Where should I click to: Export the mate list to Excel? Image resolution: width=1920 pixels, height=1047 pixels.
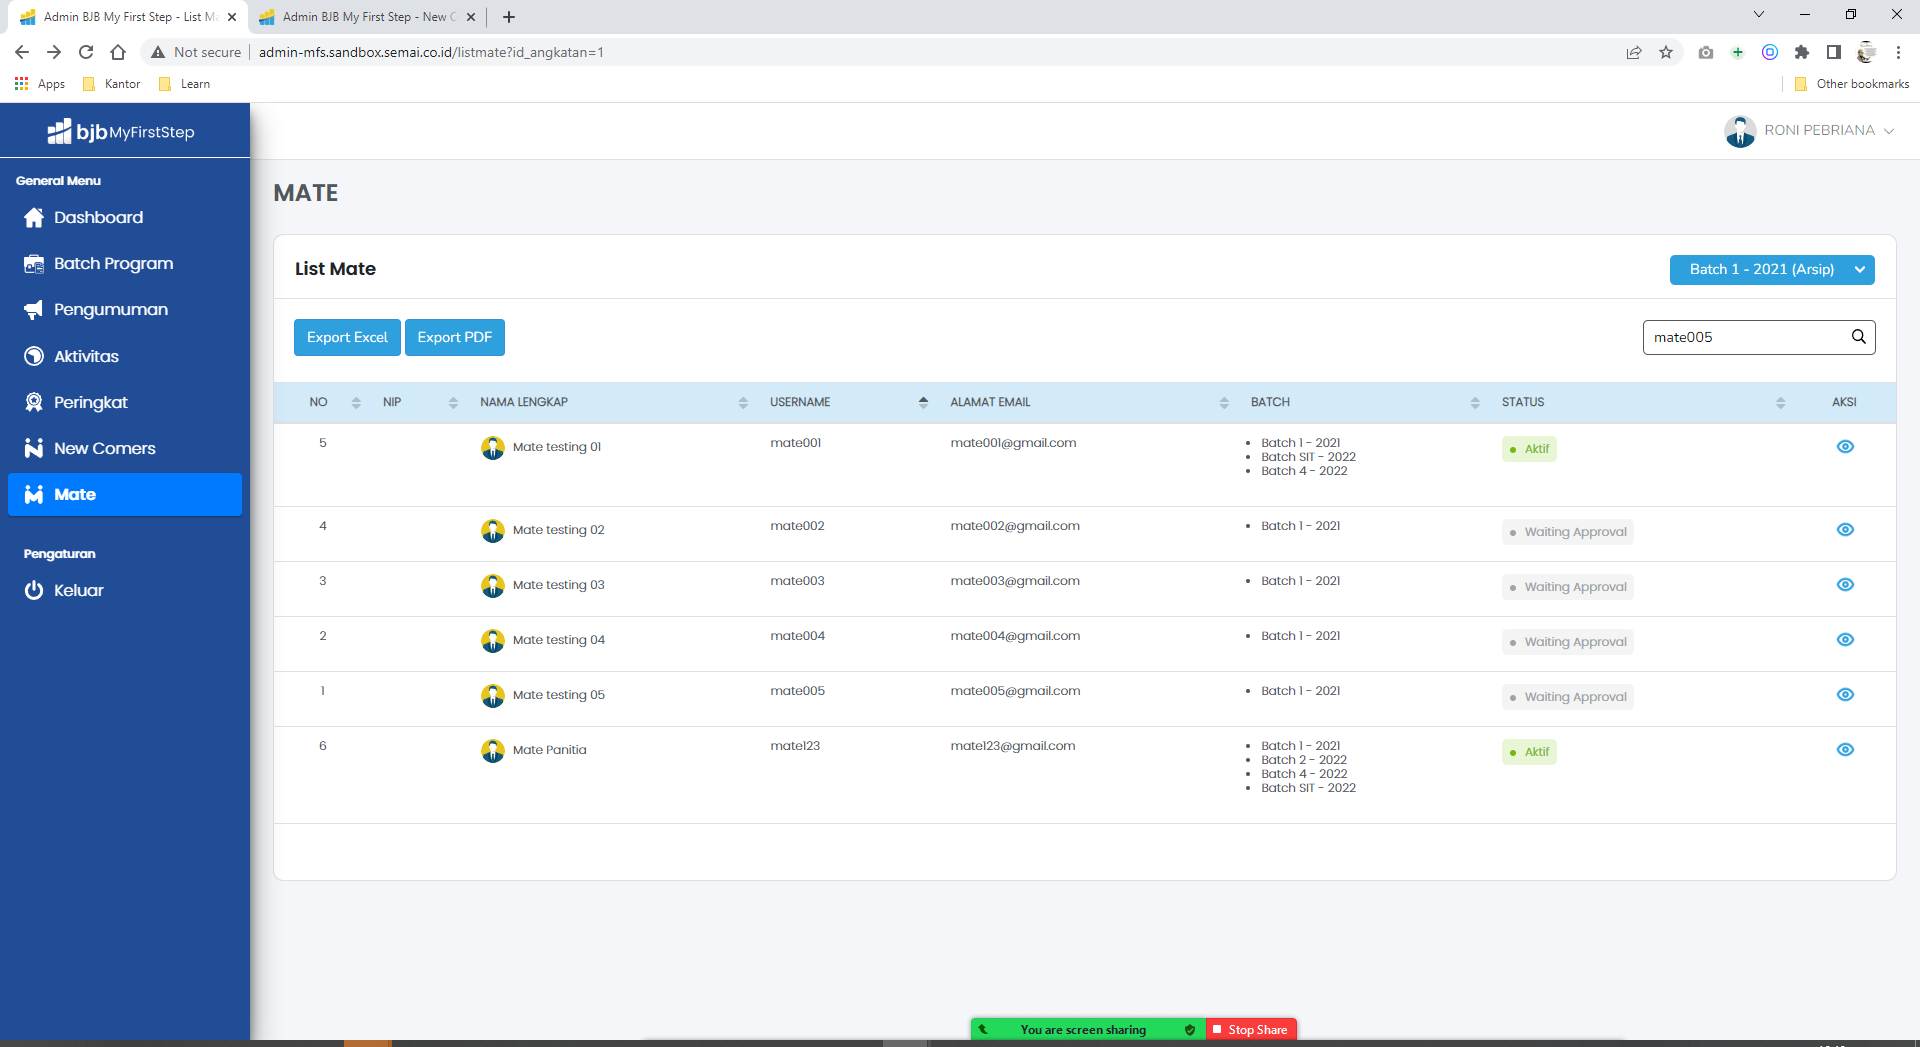[x=347, y=337]
